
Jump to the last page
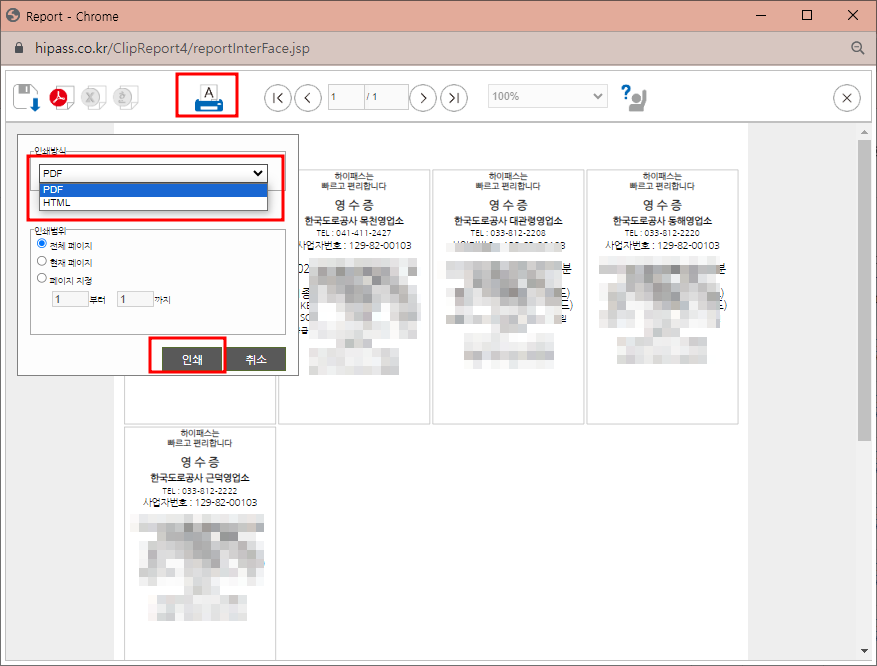pos(453,97)
